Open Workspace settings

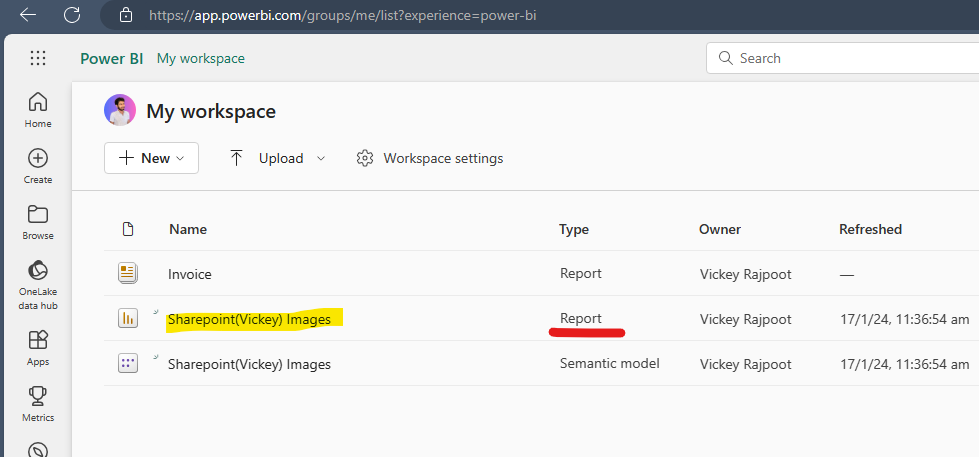click(430, 158)
